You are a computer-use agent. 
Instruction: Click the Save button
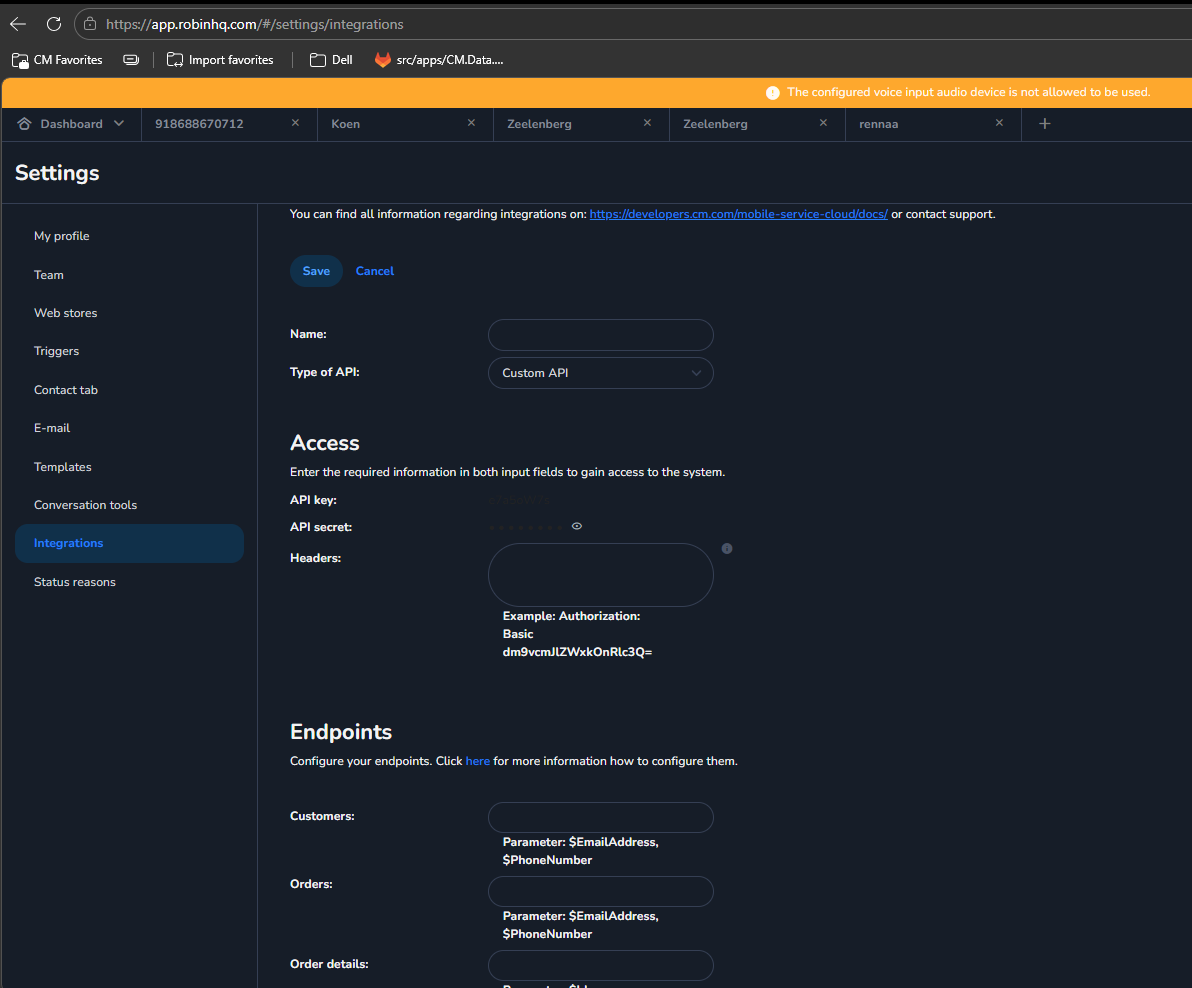[316, 271]
